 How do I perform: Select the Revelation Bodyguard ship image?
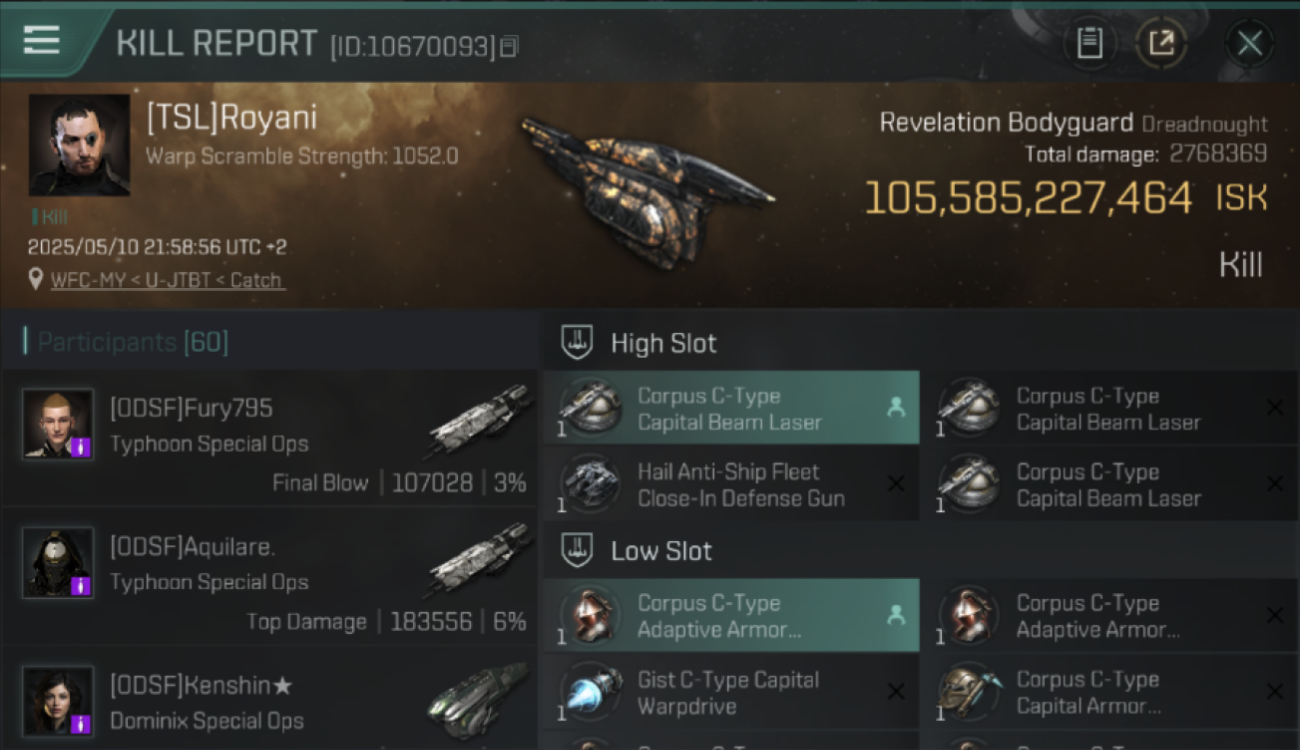645,180
